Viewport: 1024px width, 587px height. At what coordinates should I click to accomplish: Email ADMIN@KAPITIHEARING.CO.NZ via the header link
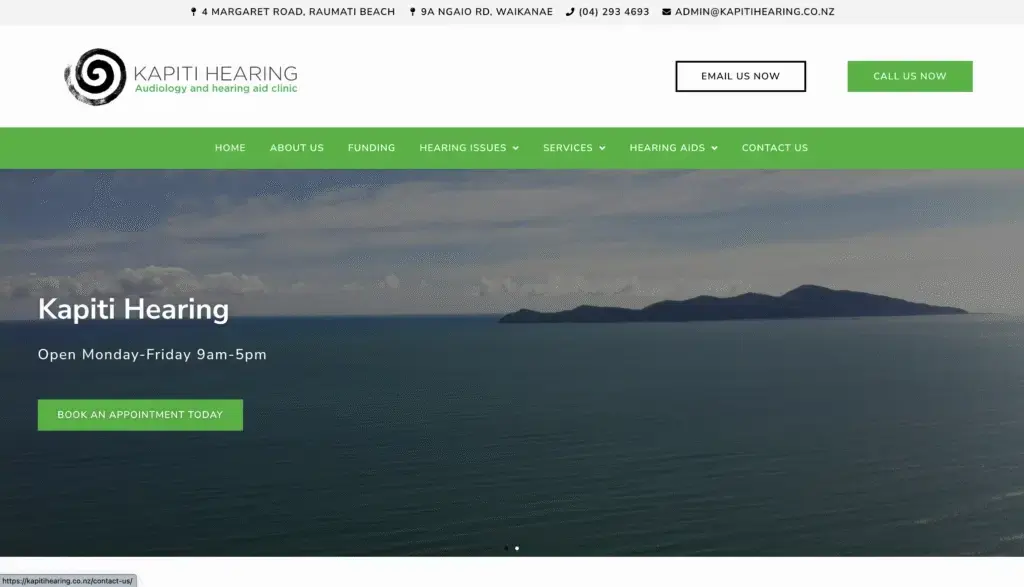[x=756, y=12]
